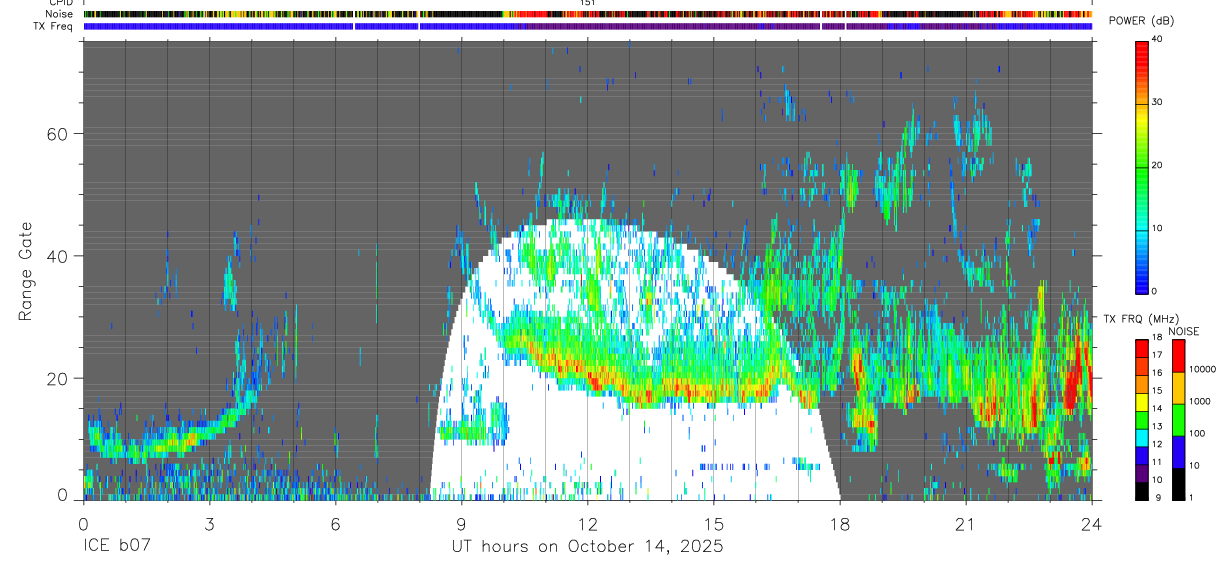Click the Noise status strip above the plot
The image size is (1228, 567).
point(588,14)
